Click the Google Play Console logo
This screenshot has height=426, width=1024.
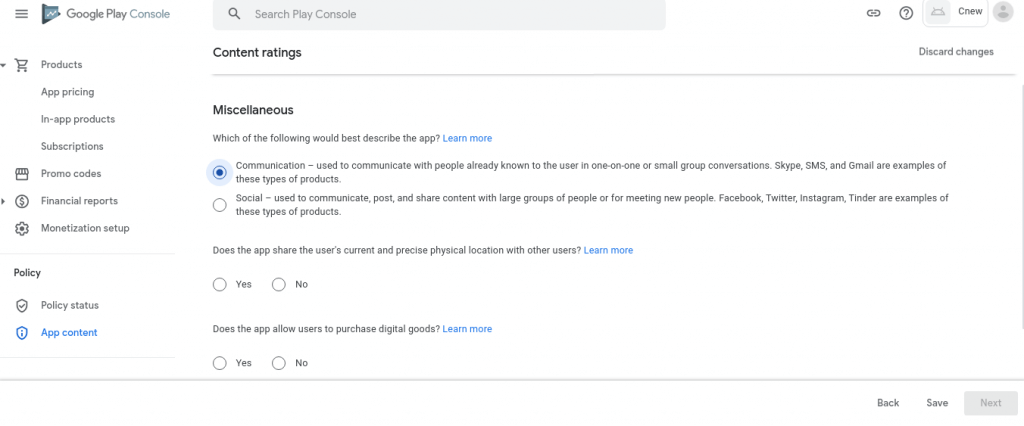click(106, 14)
